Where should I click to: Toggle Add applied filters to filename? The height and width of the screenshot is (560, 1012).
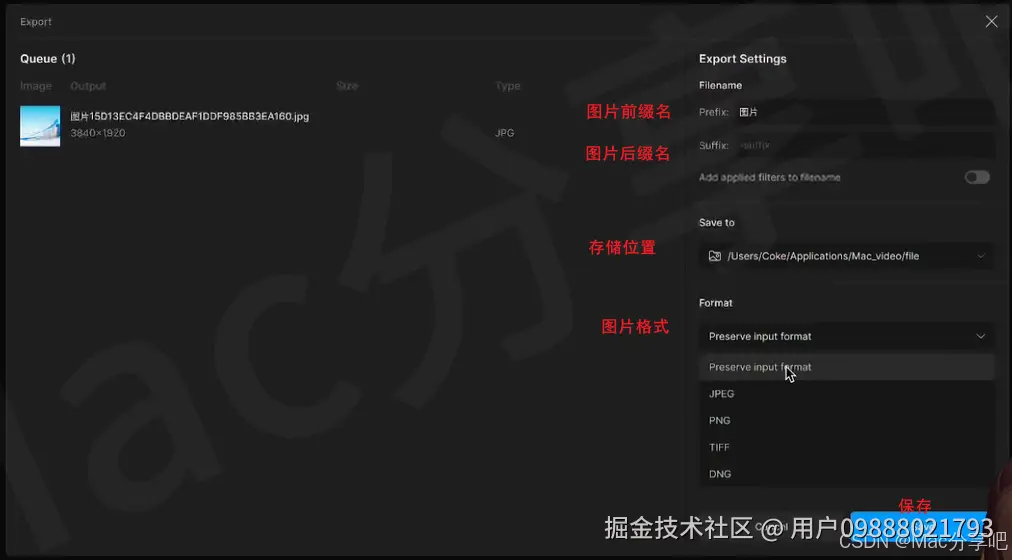coord(977,177)
